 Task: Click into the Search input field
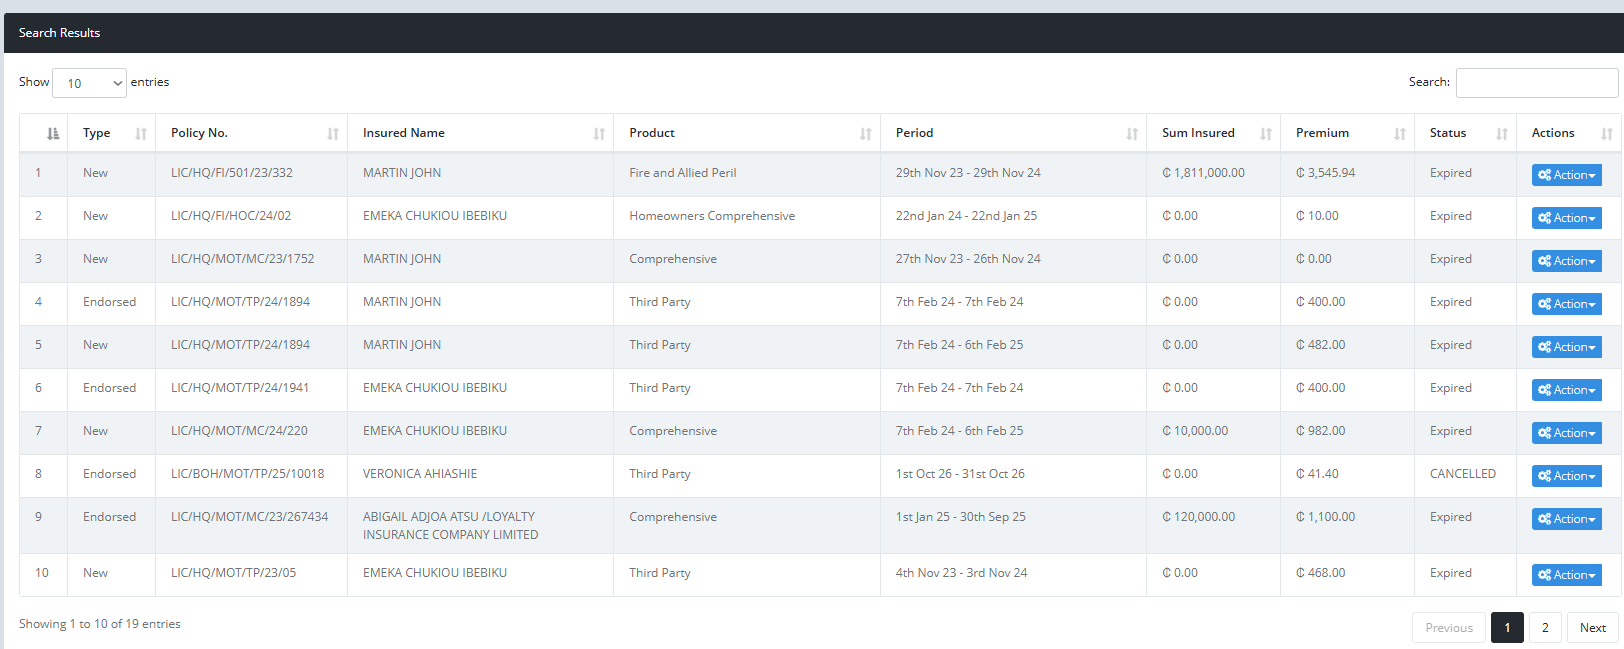click(x=1536, y=83)
